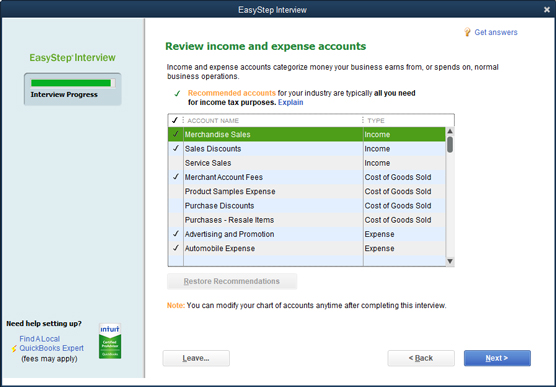Check the Service Sales account
This screenshot has height=387, width=556.
[x=176, y=163]
